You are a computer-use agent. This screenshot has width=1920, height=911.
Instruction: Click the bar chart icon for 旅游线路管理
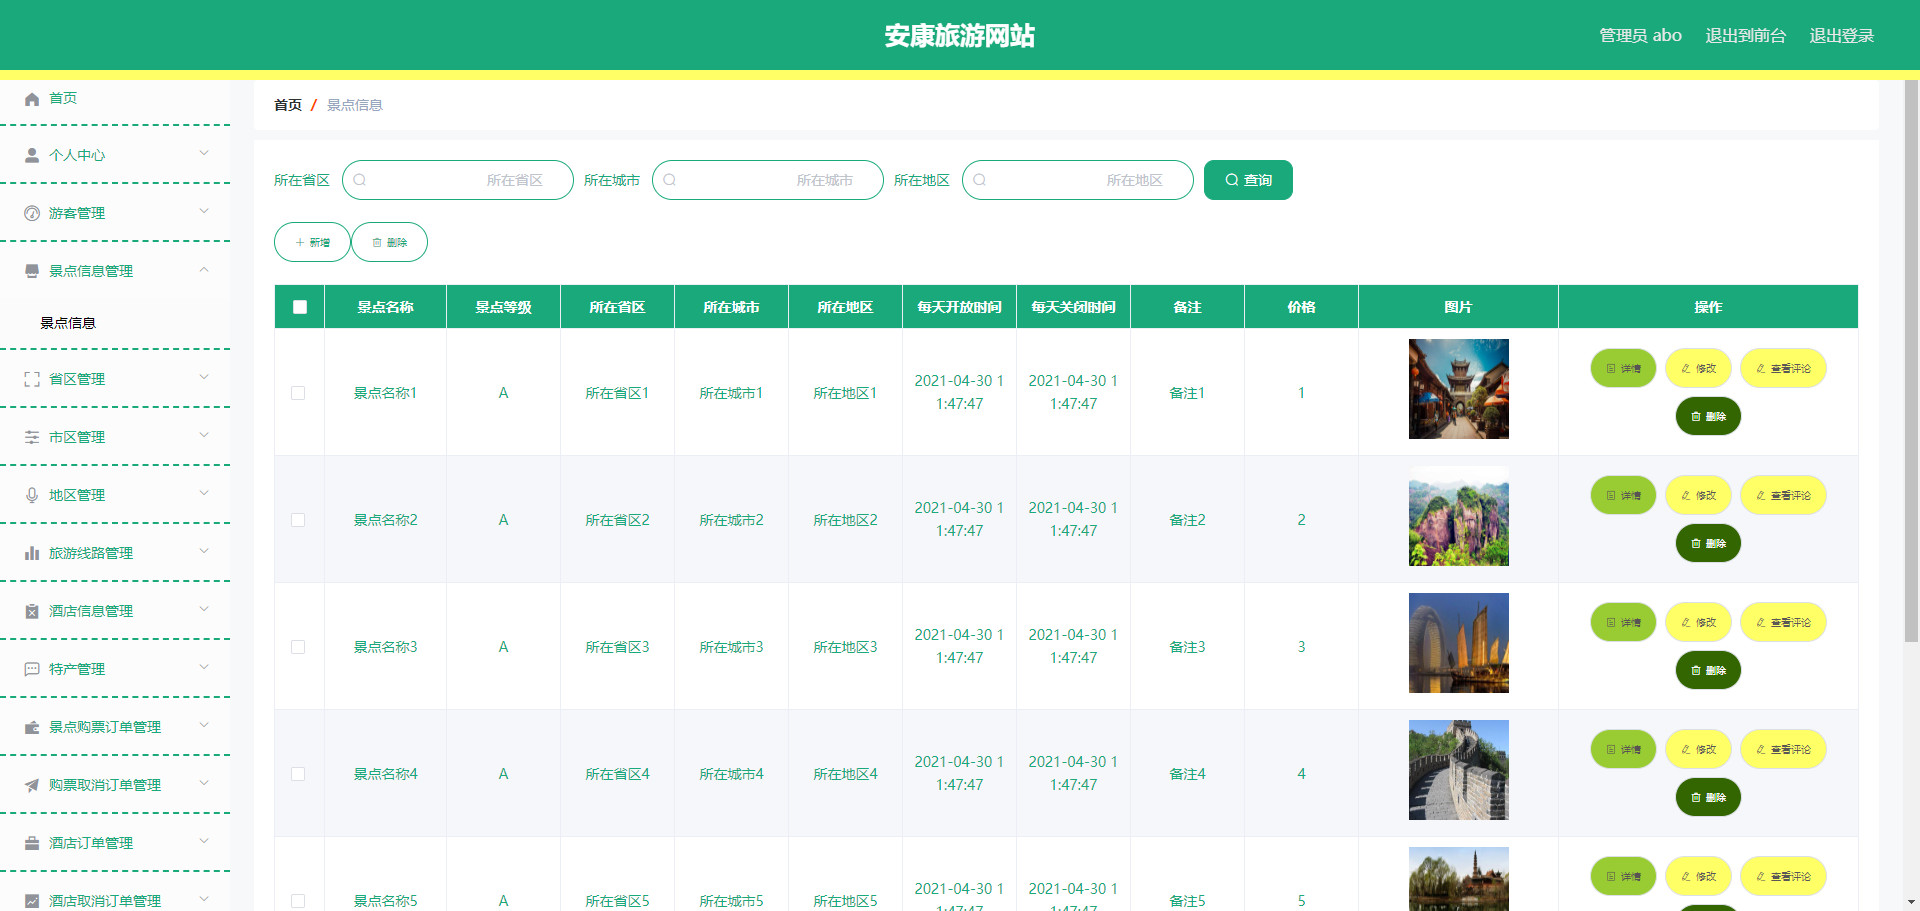[x=32, y=553]
